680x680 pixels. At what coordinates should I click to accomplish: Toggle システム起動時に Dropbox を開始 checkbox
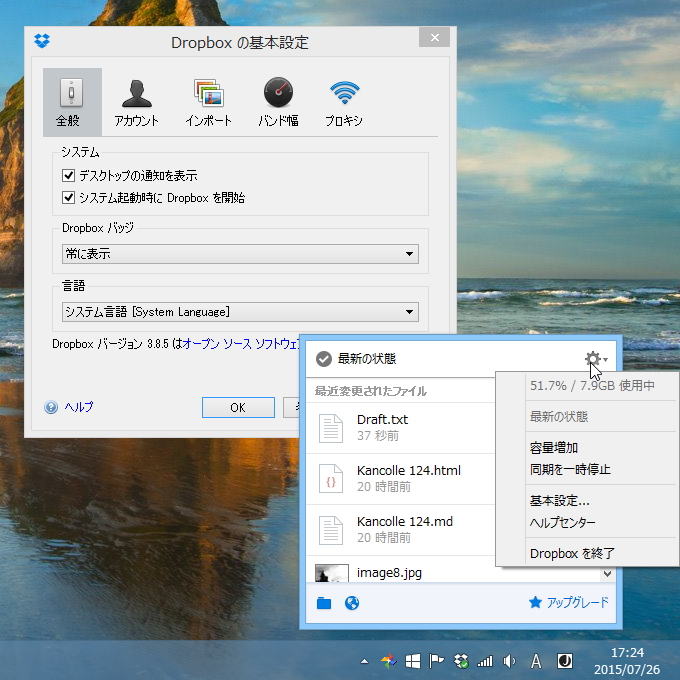coord(69,198)
